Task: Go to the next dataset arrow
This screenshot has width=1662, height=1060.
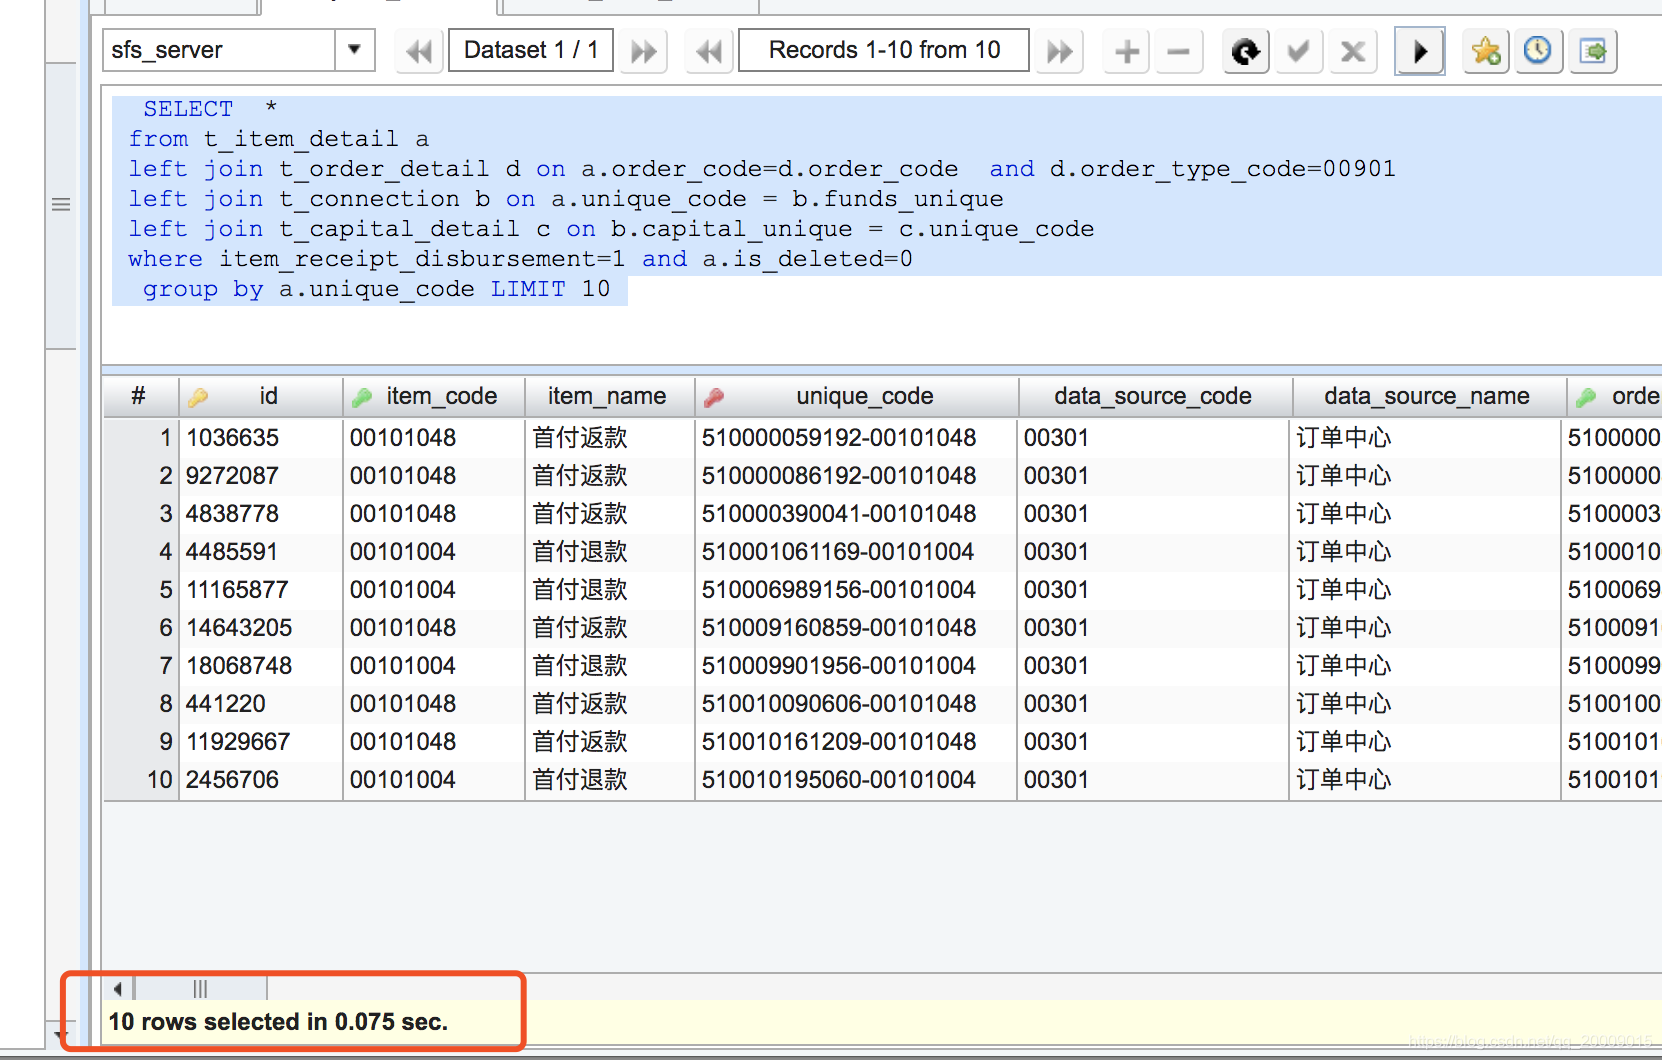Action: [644, 51]
